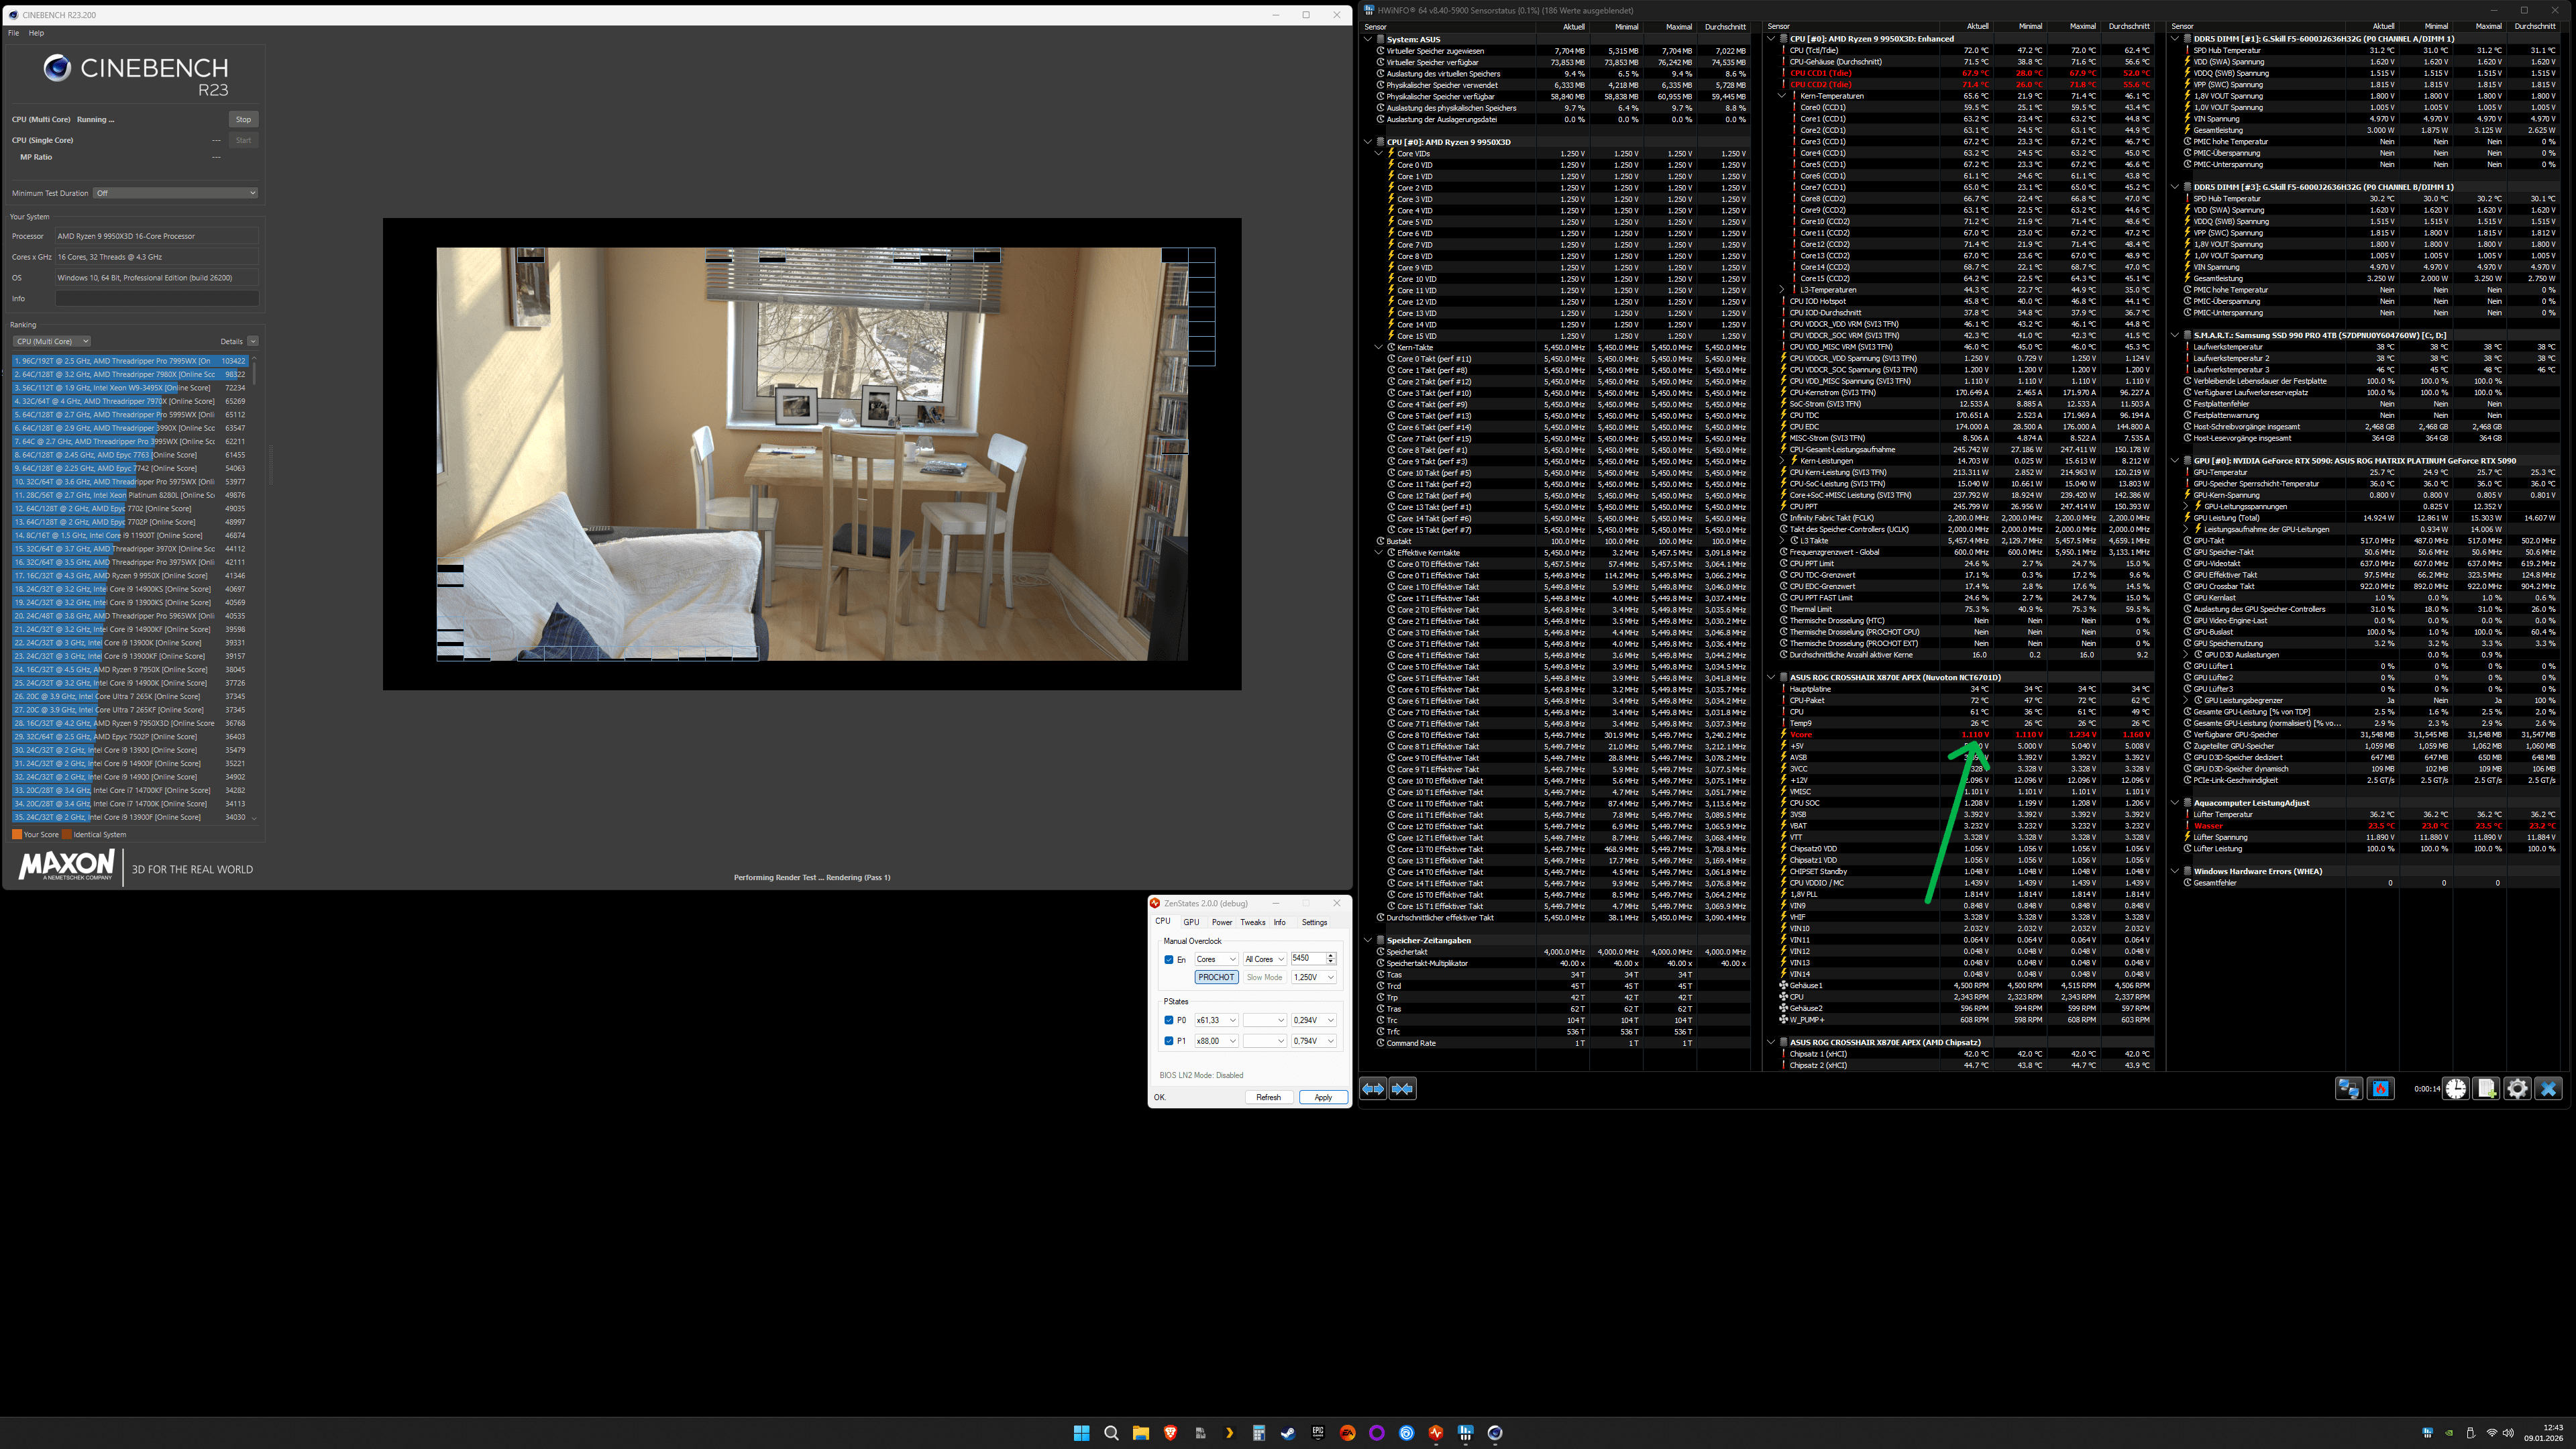Screen dimensions: 2576x1449
Task: Open the All Cores dropdown in ZenStates
Action: pyautogui.click(x=1265, y=959)
